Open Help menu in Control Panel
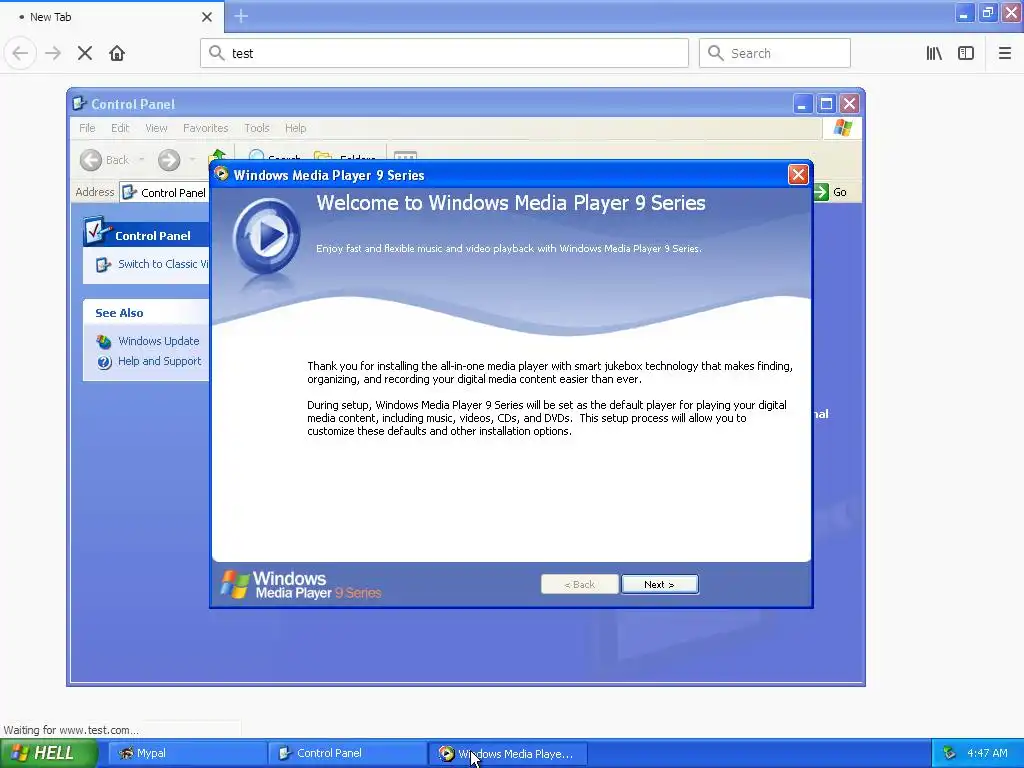Screen dimensions: 1024x768 pos(295,128)
